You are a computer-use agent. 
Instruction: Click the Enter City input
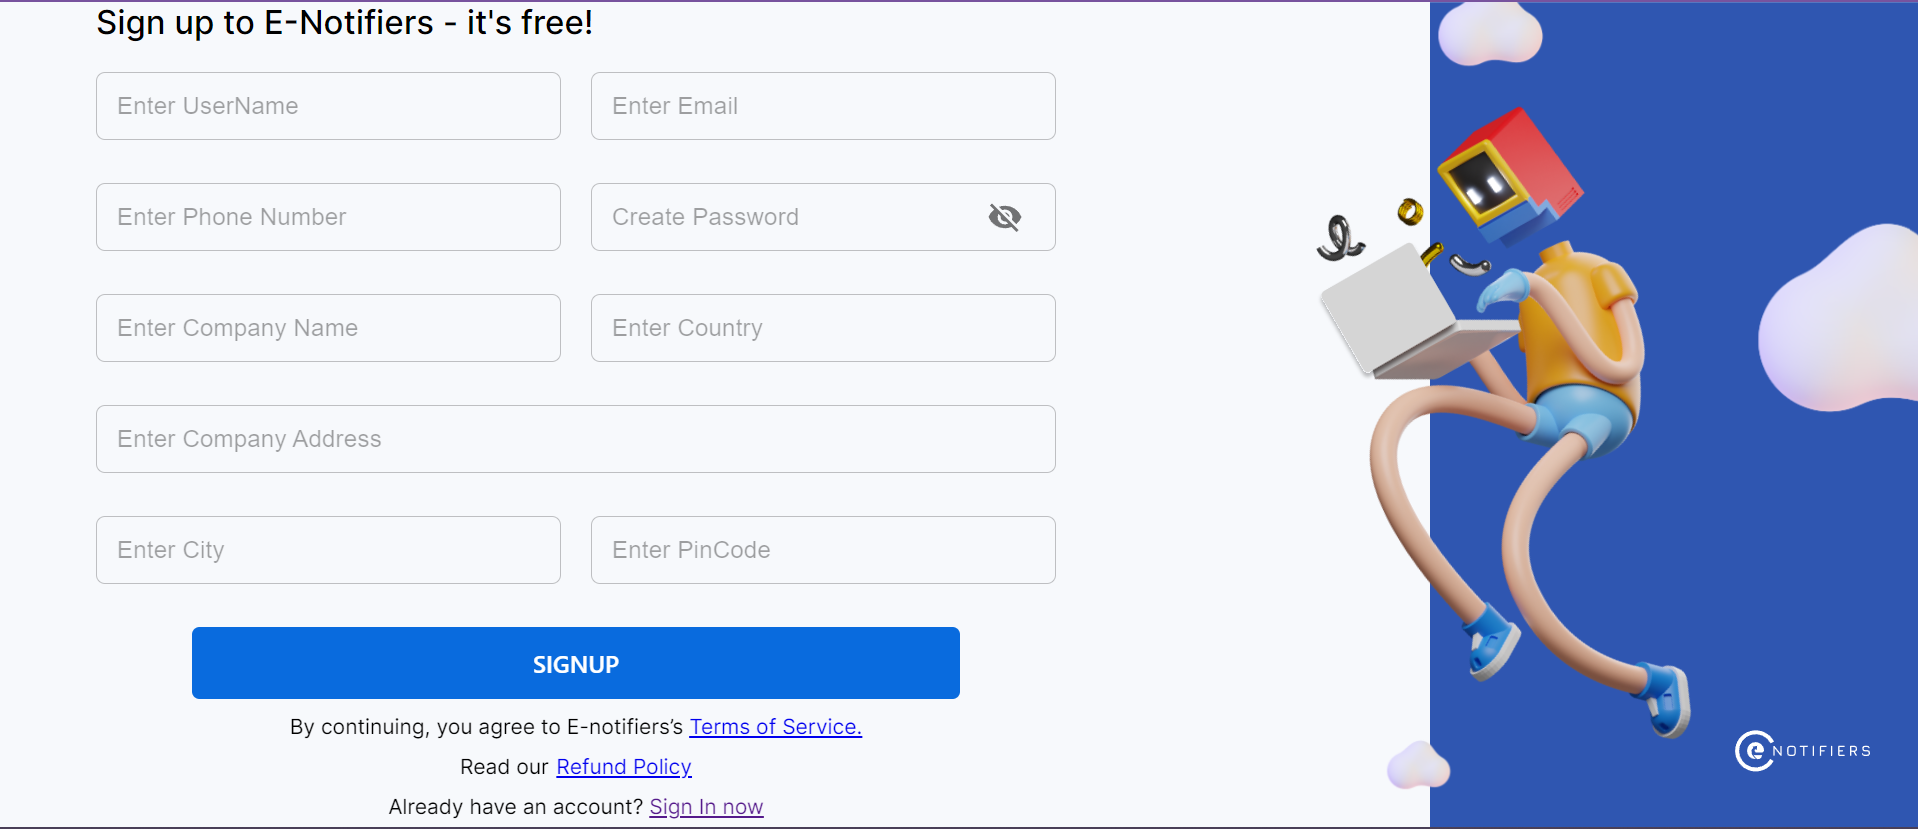[328, 550]
